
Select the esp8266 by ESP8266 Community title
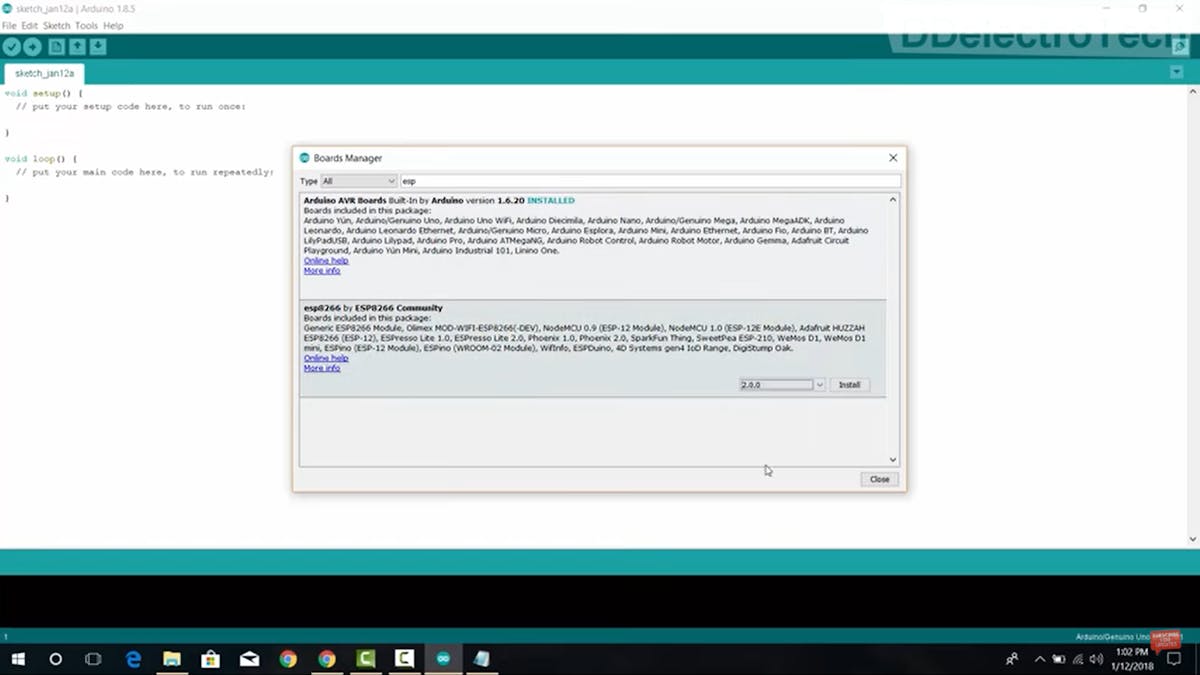click(x=373, y=308)
